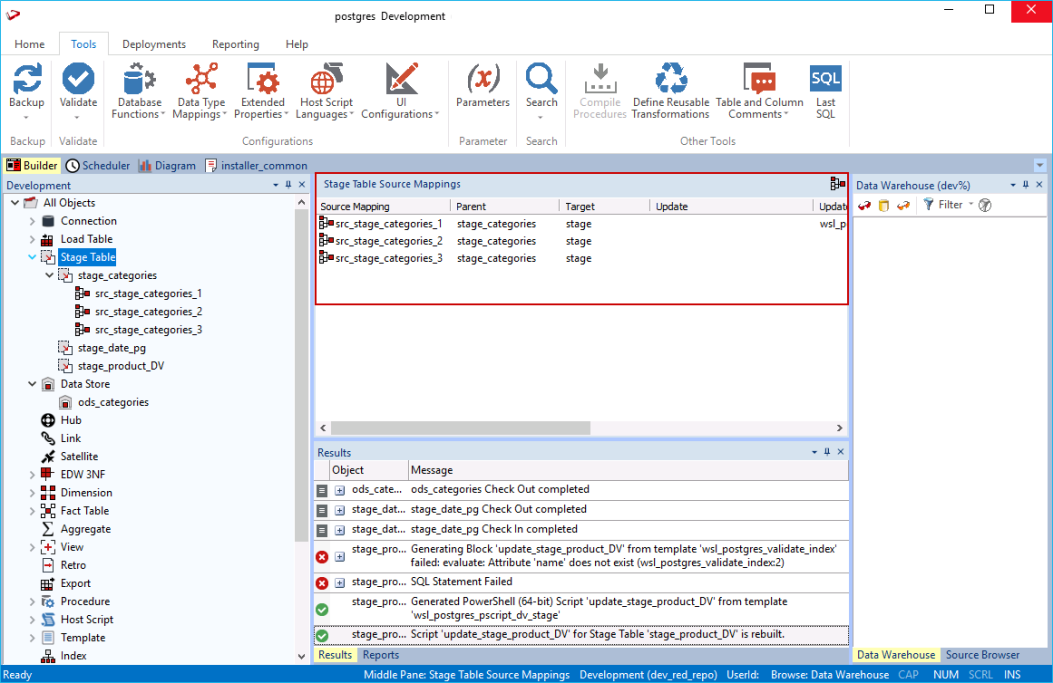1053x683 pixels.
Task: Click the Parameters icon
Action: 483,78
